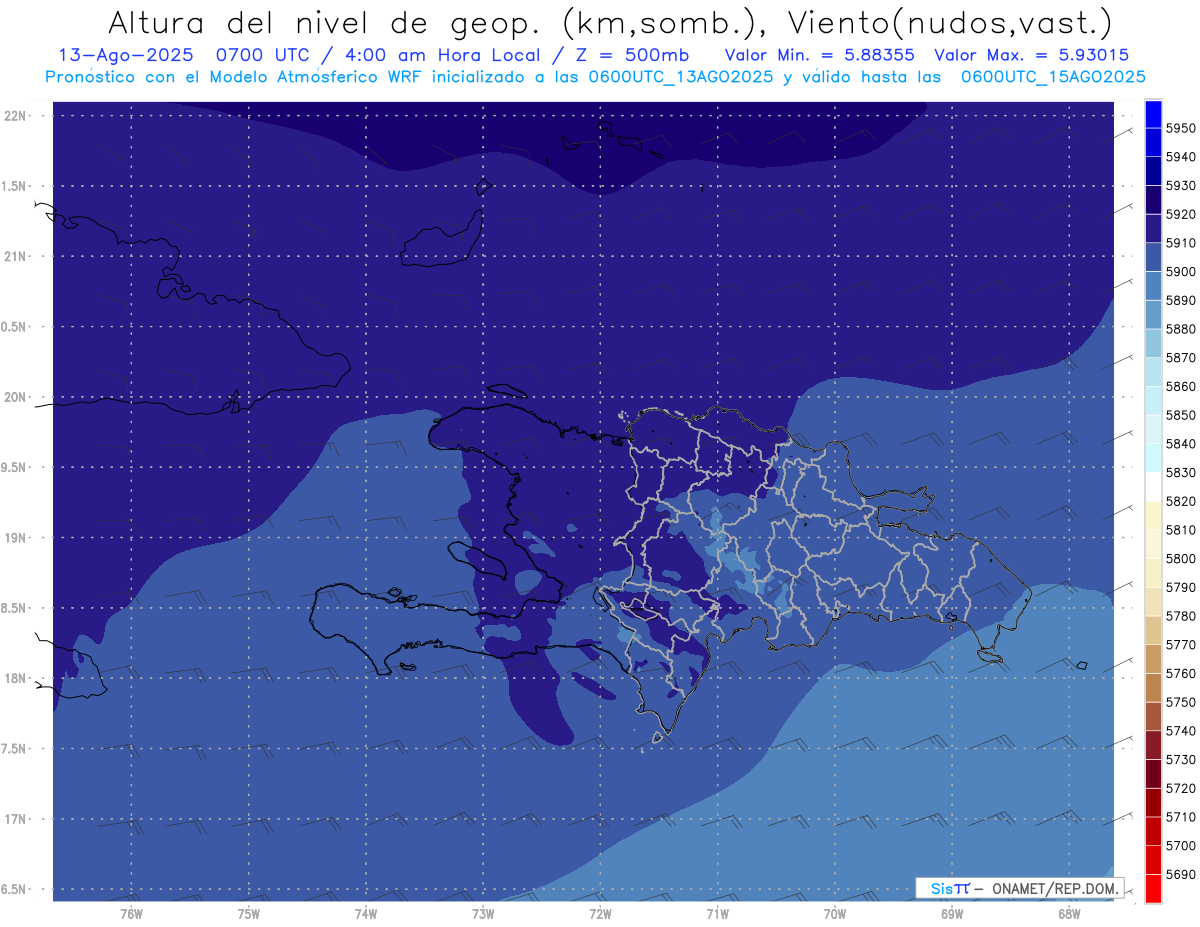The image size is (1200, 927).
Task: Select the valid-until stamp '0600UTC_15AGO2025'
Action: pos(1053,76)
